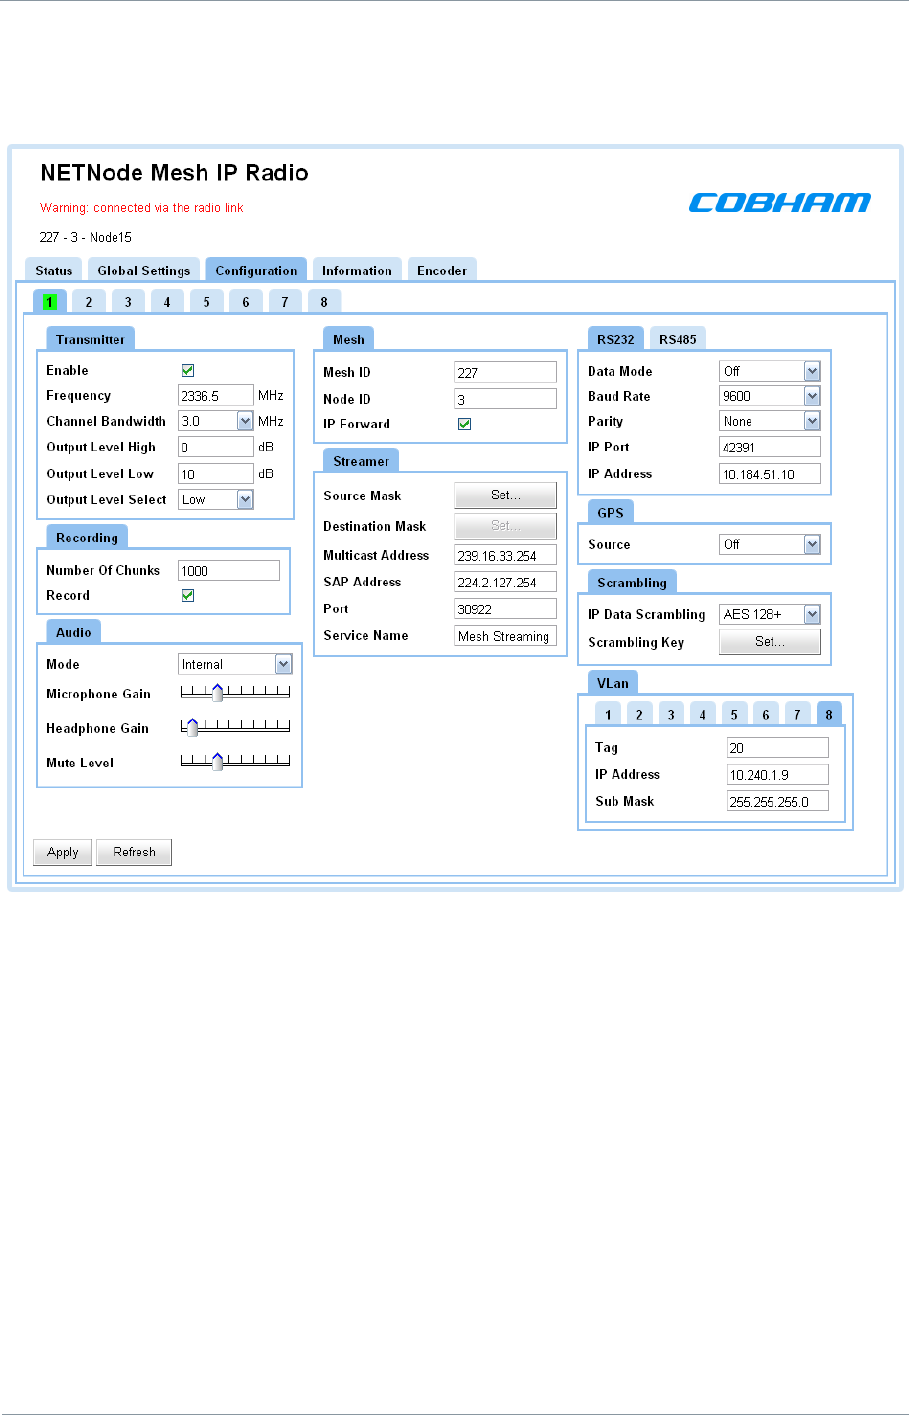Click the Mesh ID input field

506,373
